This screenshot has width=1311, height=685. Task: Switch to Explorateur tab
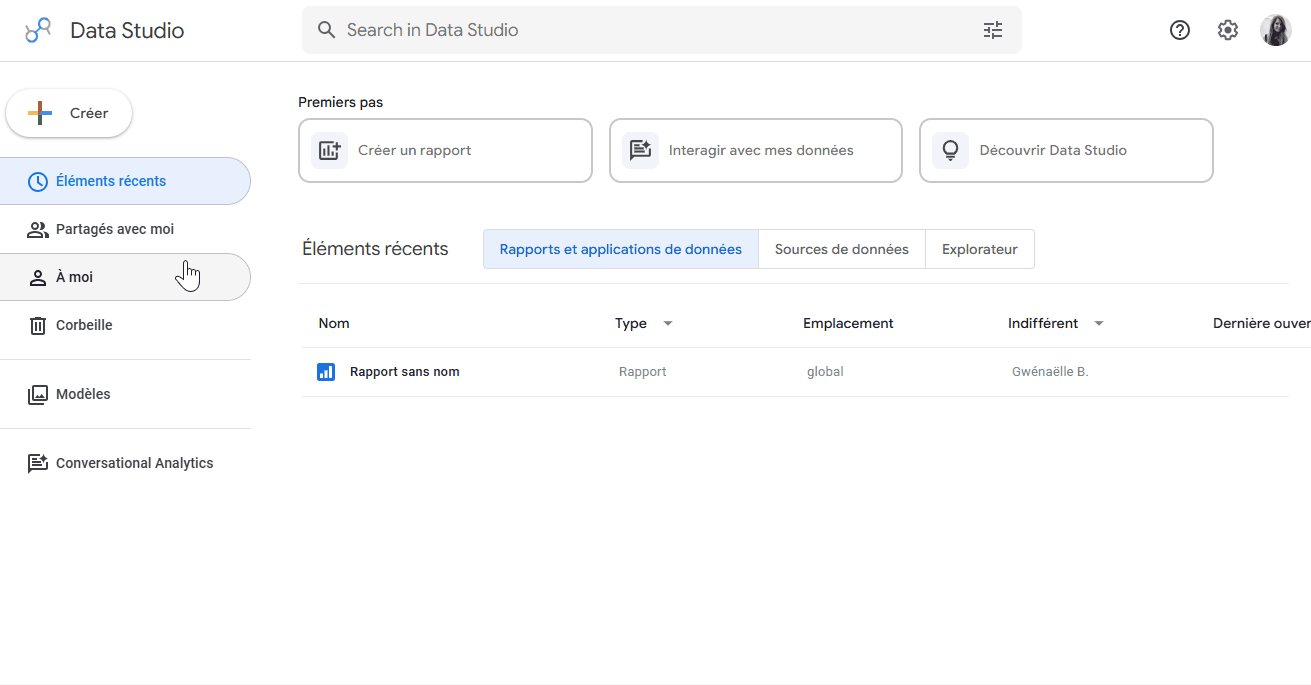coord(980,249)
